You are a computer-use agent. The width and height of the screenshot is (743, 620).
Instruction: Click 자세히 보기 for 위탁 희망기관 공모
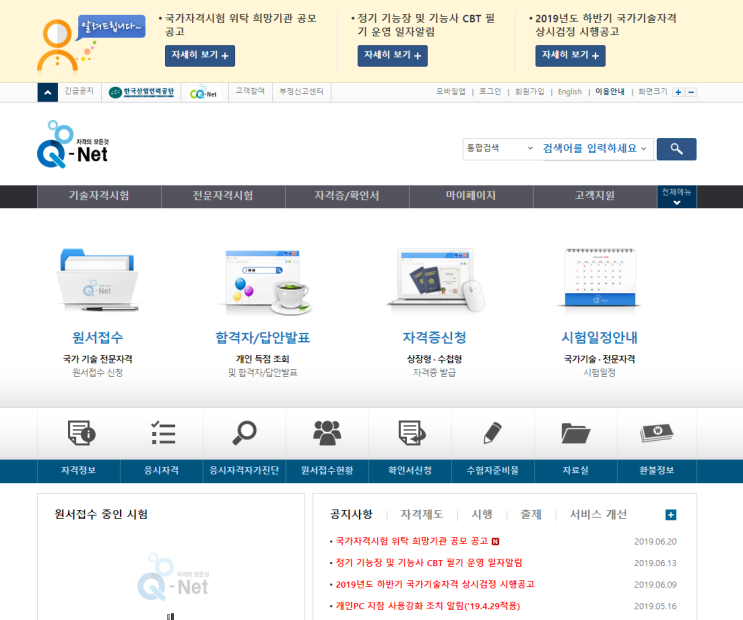pyautogui.click(x=200, y=55)
